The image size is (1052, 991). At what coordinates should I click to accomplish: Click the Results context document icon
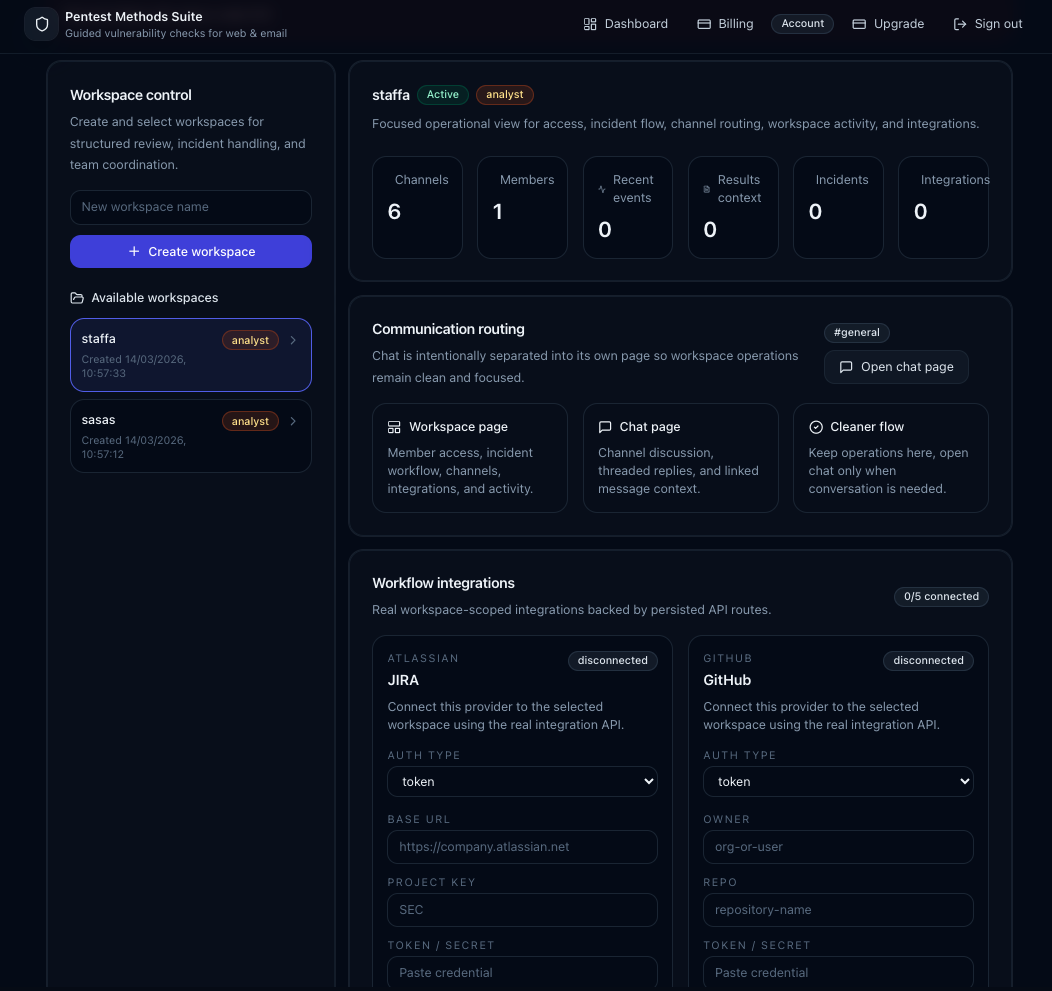[706, 189]
